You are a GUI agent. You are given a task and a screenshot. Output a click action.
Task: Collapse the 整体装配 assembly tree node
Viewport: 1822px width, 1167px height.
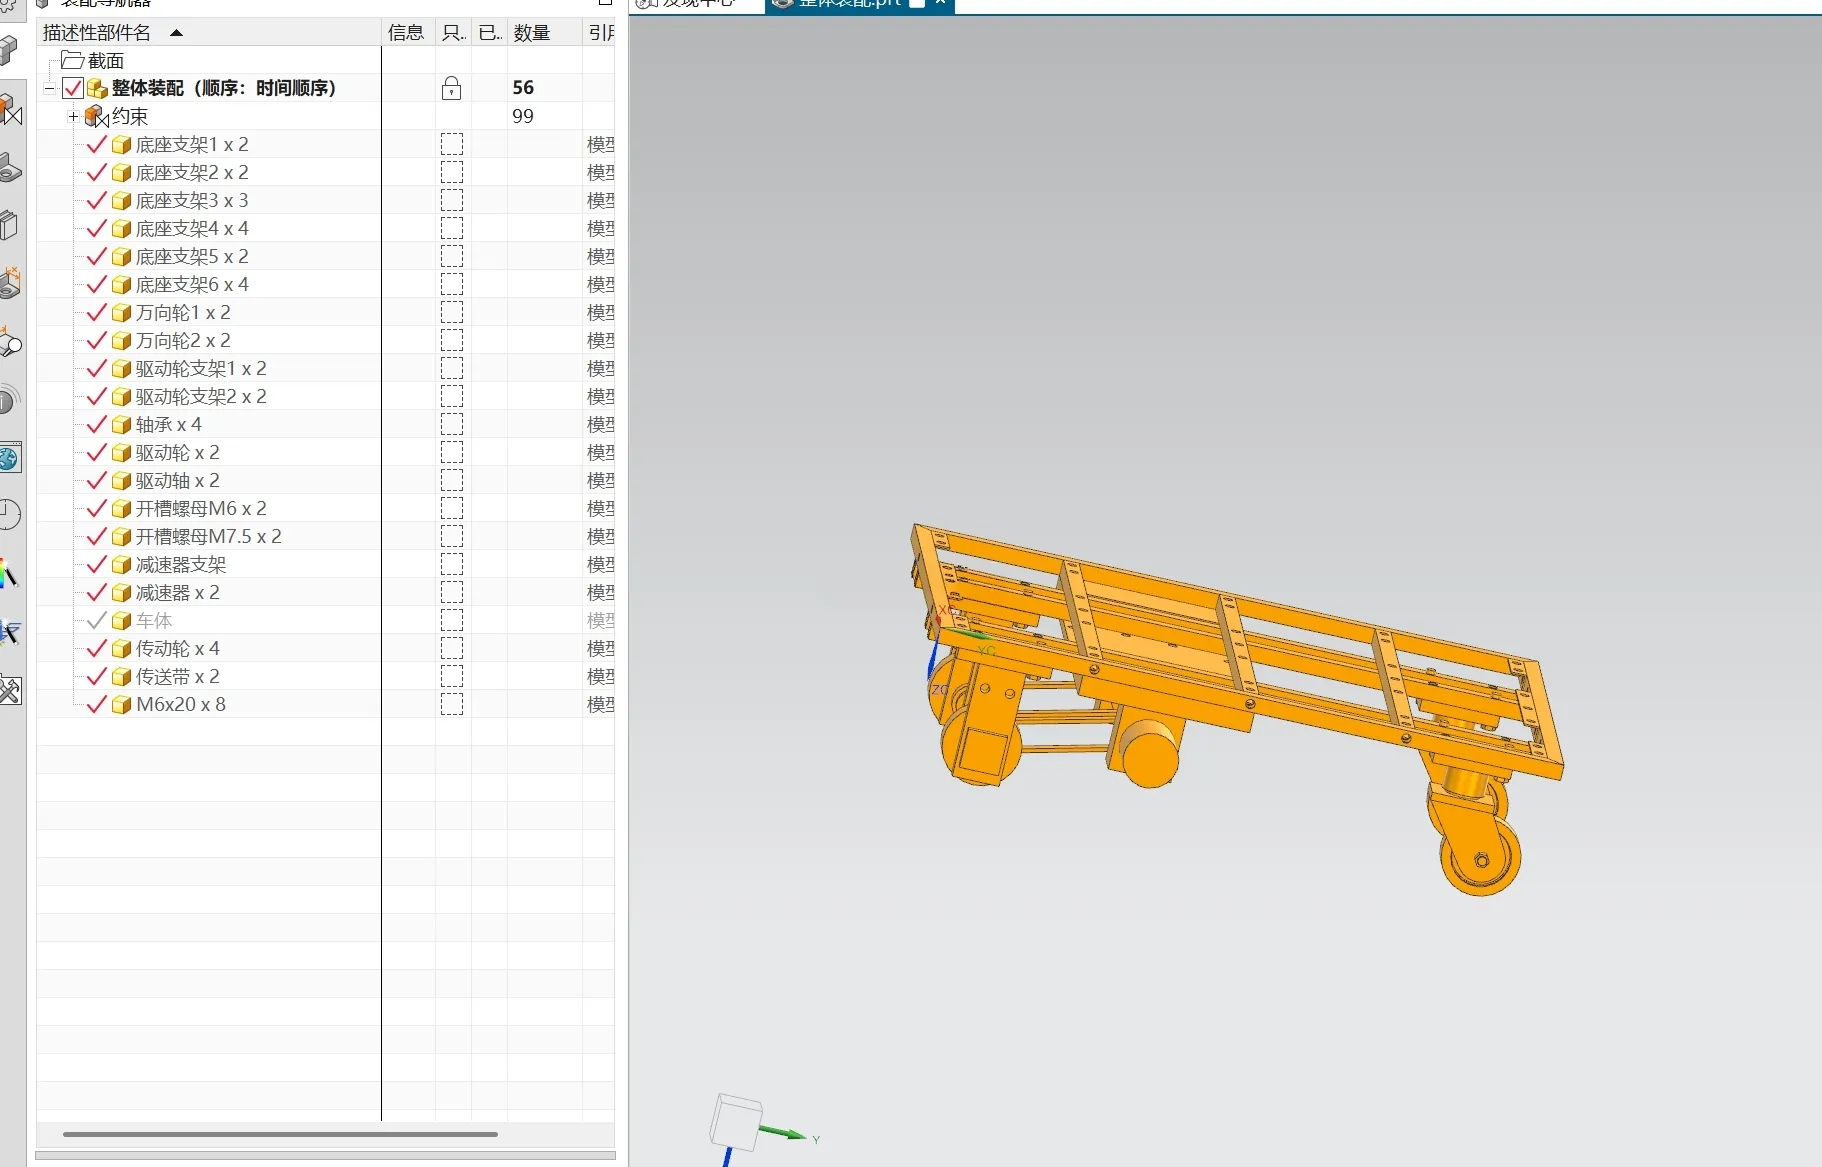click(49, 88)
